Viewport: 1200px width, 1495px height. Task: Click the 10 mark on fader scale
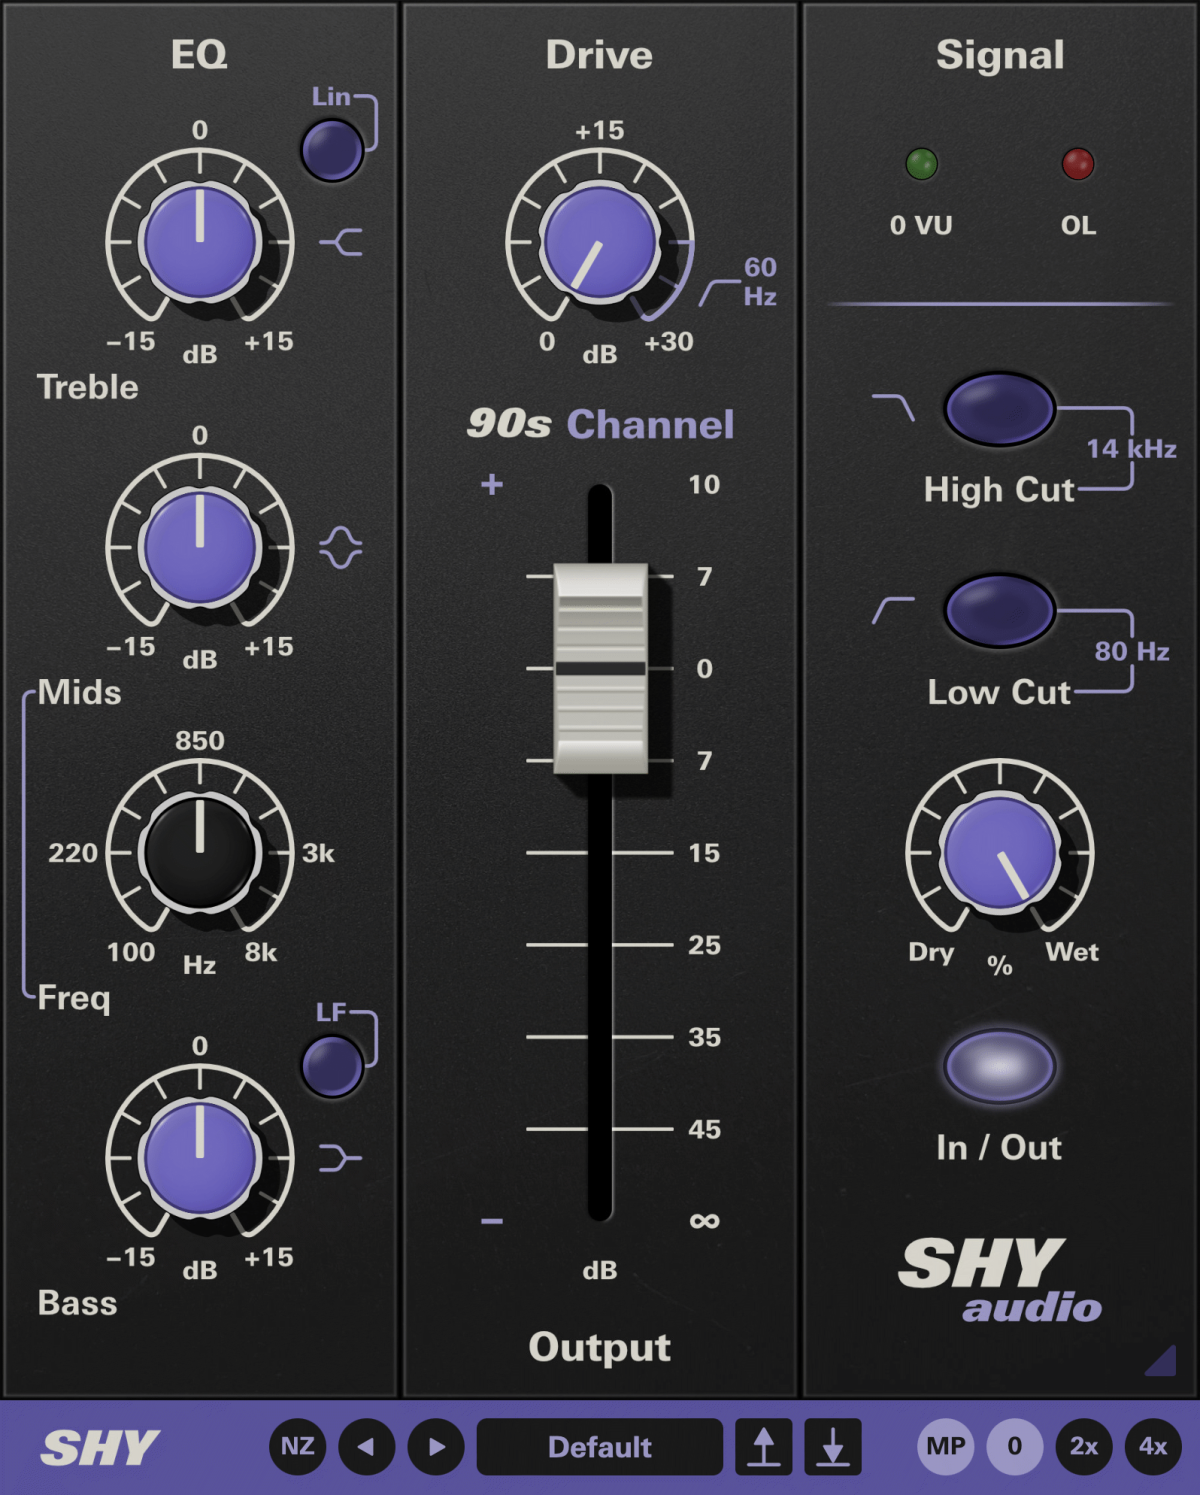click(x=704, y=484)
